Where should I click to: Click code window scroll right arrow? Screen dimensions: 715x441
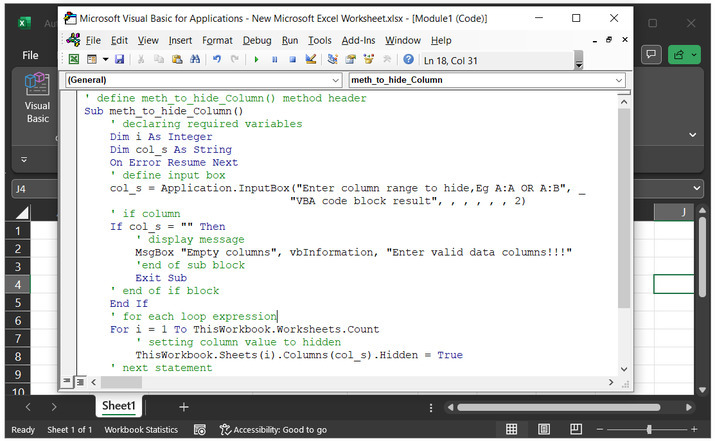click(x=611, y=382)
